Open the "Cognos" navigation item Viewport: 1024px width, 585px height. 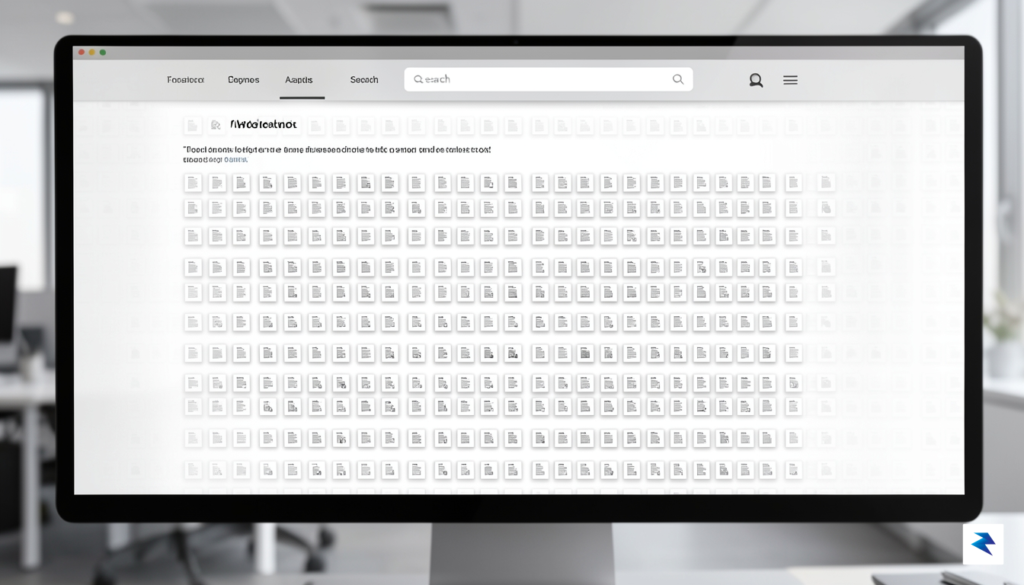(244, 80)
